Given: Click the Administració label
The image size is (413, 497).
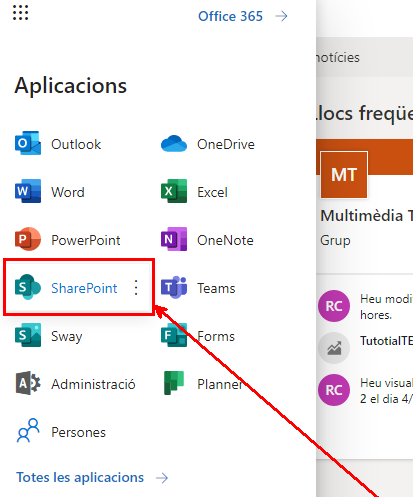Looking at the screenshot, I should [x=93, y=384].
